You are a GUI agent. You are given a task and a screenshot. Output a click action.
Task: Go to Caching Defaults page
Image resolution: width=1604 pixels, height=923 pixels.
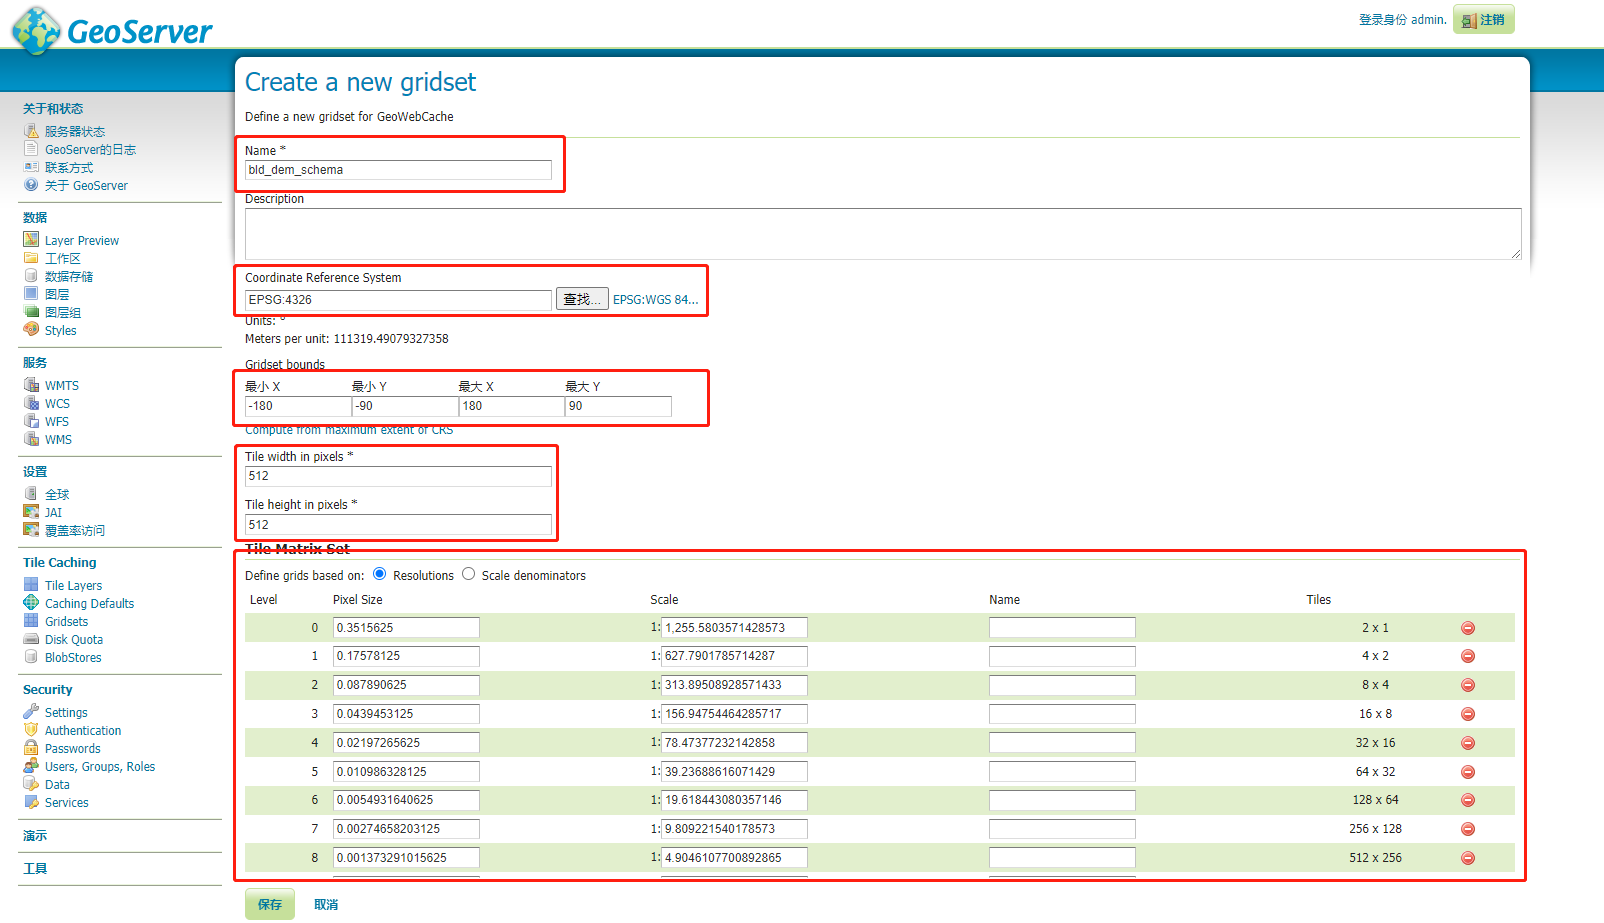(89, 604)
